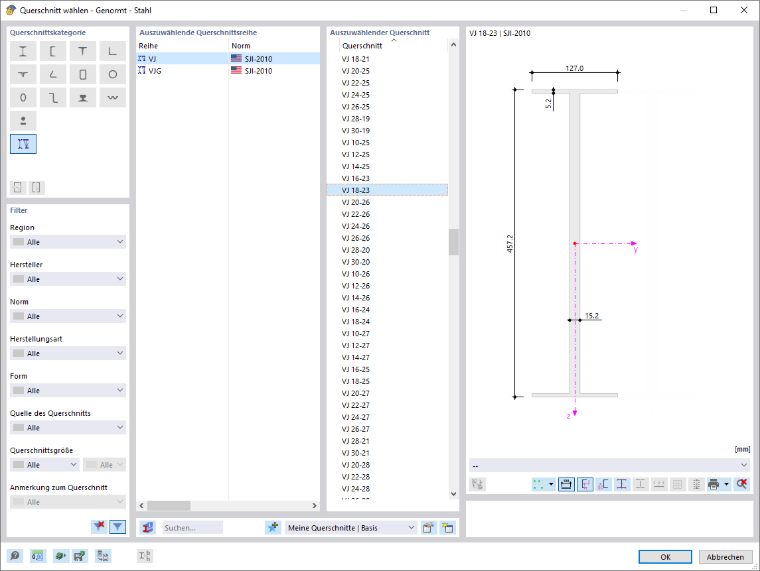Select the L-angle section category
The height and width of the screenshot is (571, 760).
tap(112, 51)
